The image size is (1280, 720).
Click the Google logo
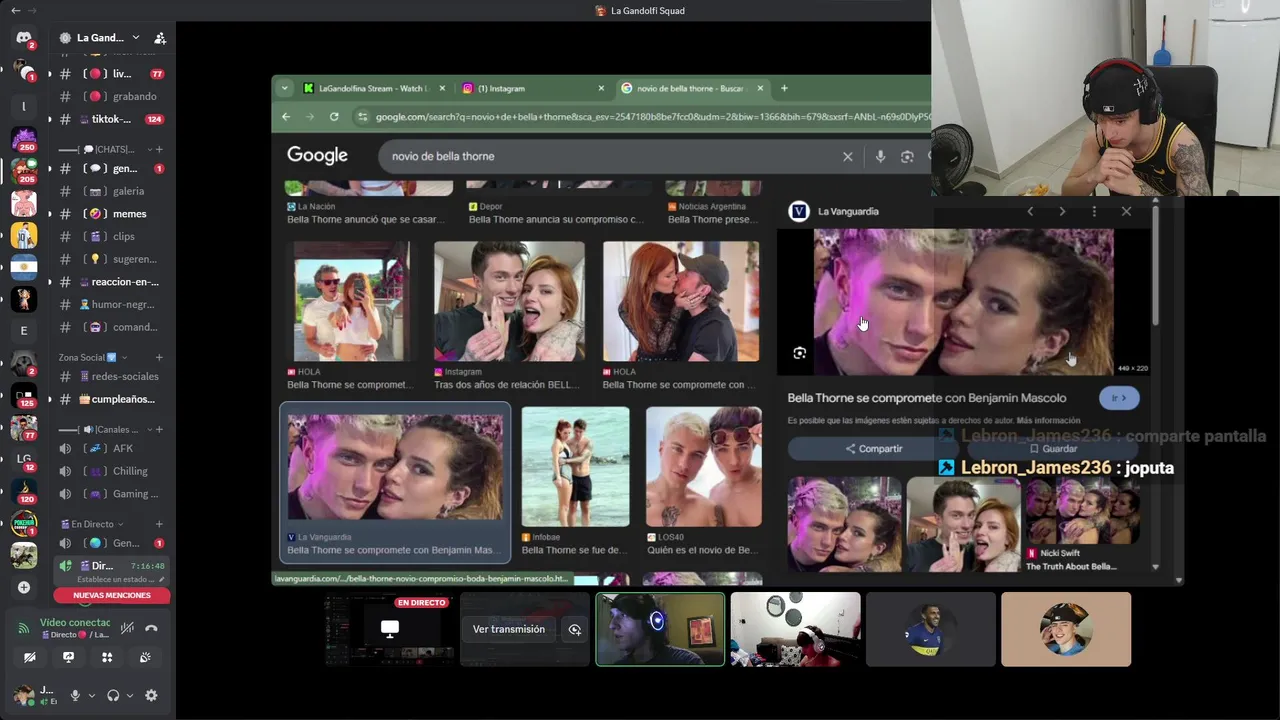[x=317, y=155]
